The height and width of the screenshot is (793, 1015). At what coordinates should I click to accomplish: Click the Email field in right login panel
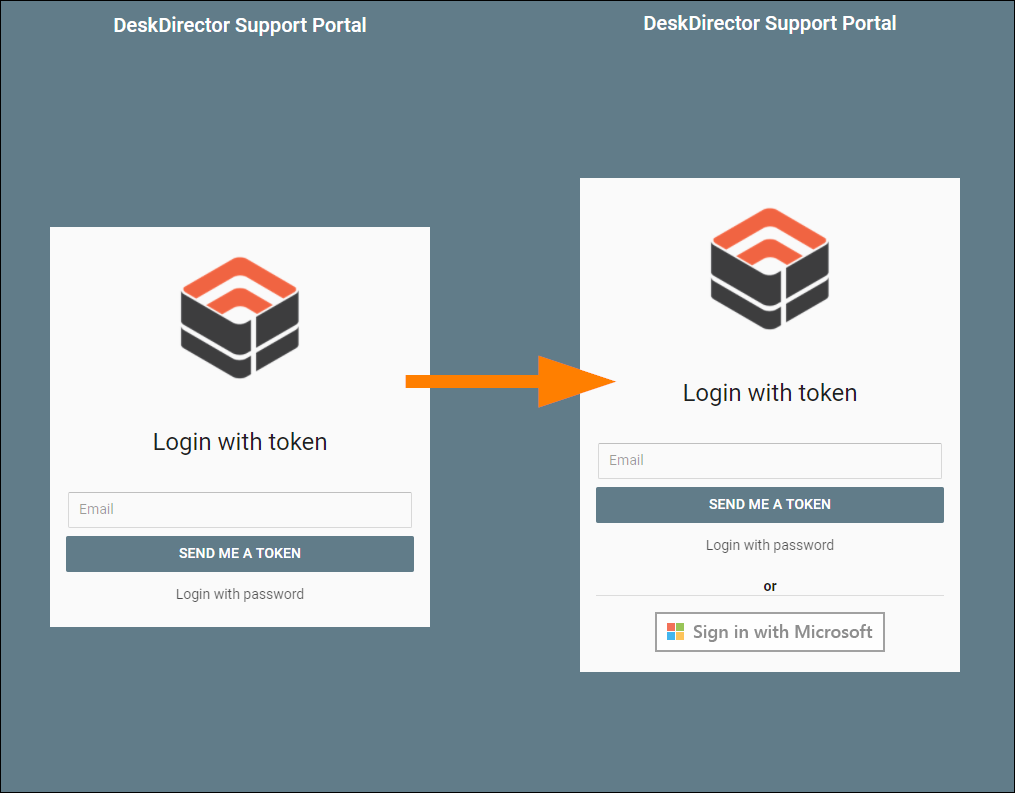[x=770, y=460]
